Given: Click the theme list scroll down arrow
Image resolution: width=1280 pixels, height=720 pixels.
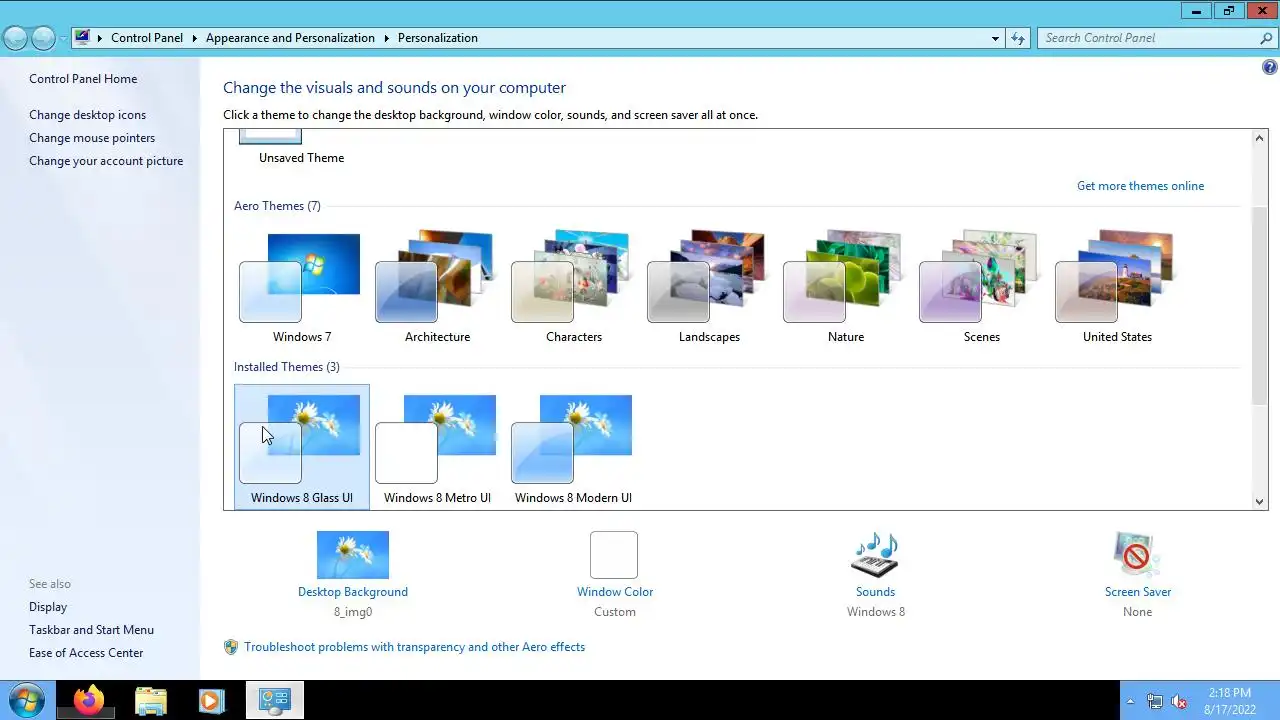Looking at the screenshot, I should tap(1259, 502).
